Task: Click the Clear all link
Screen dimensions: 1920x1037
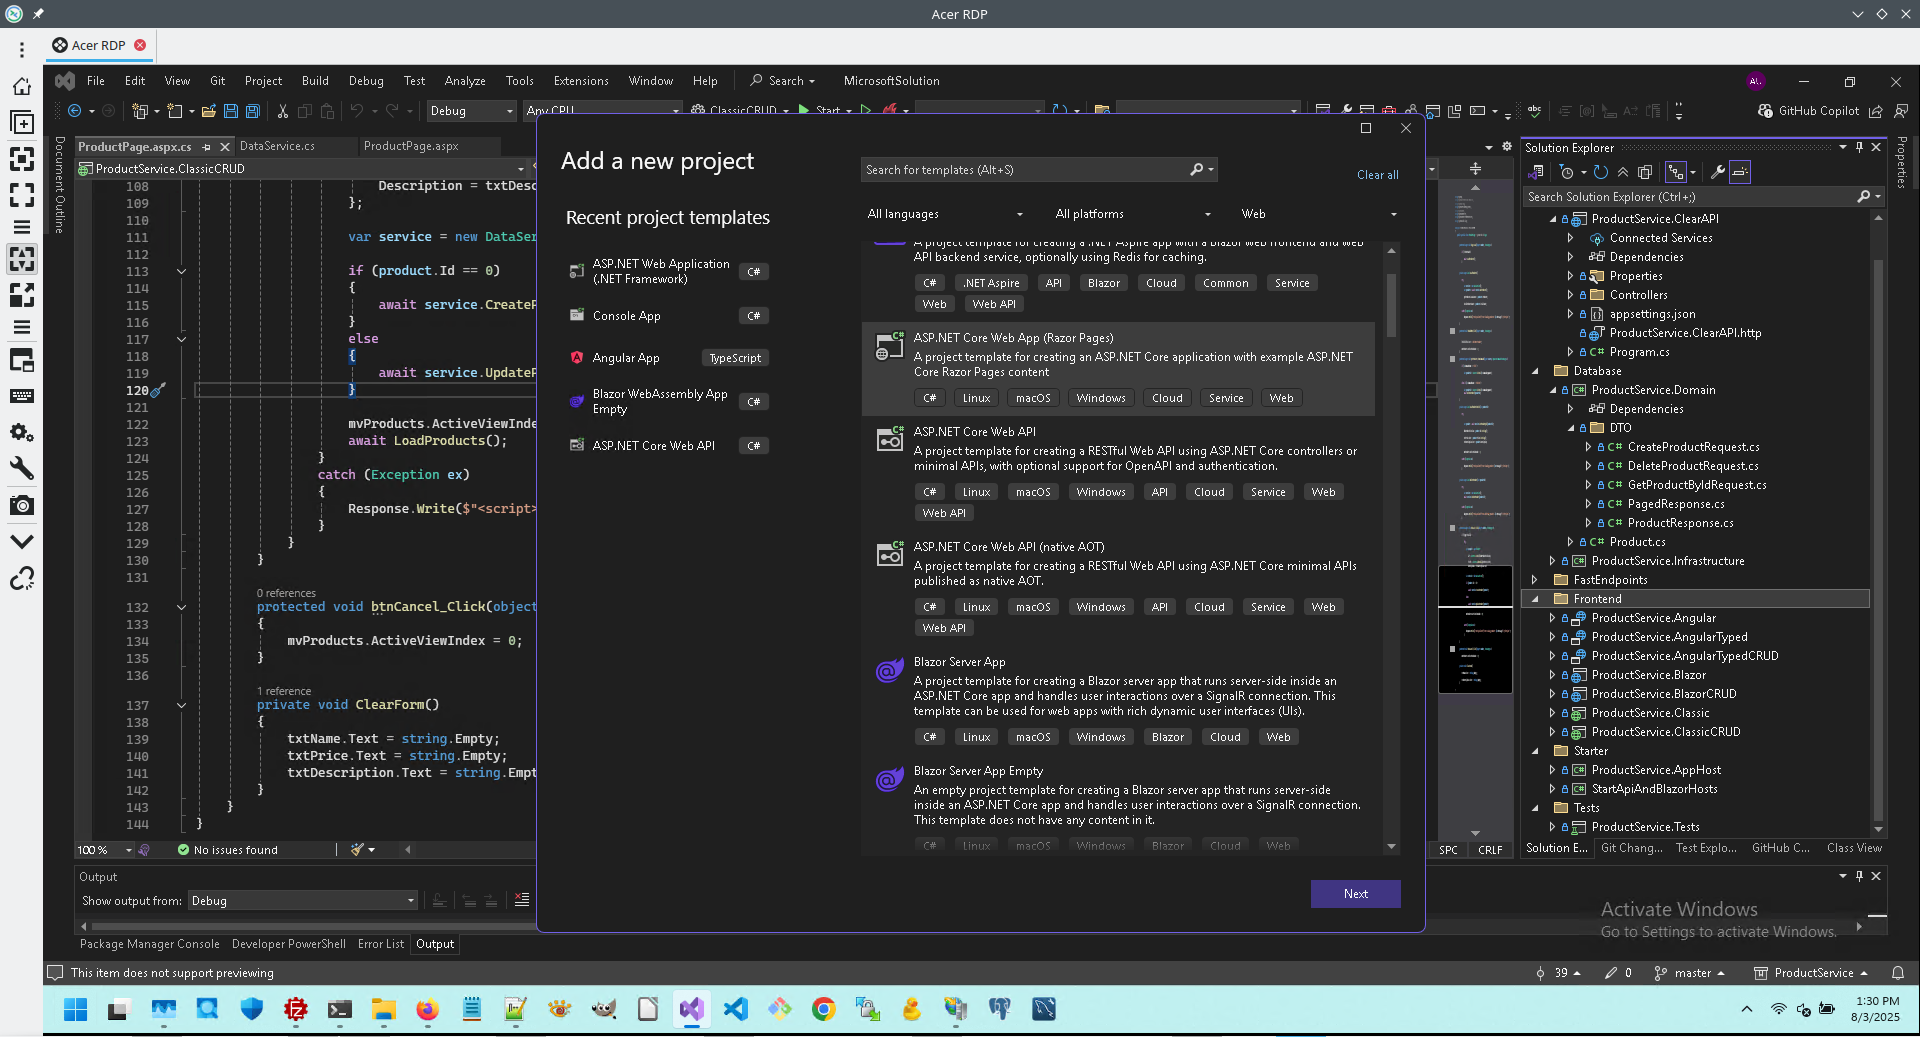Action: [x=1377, y=175]
